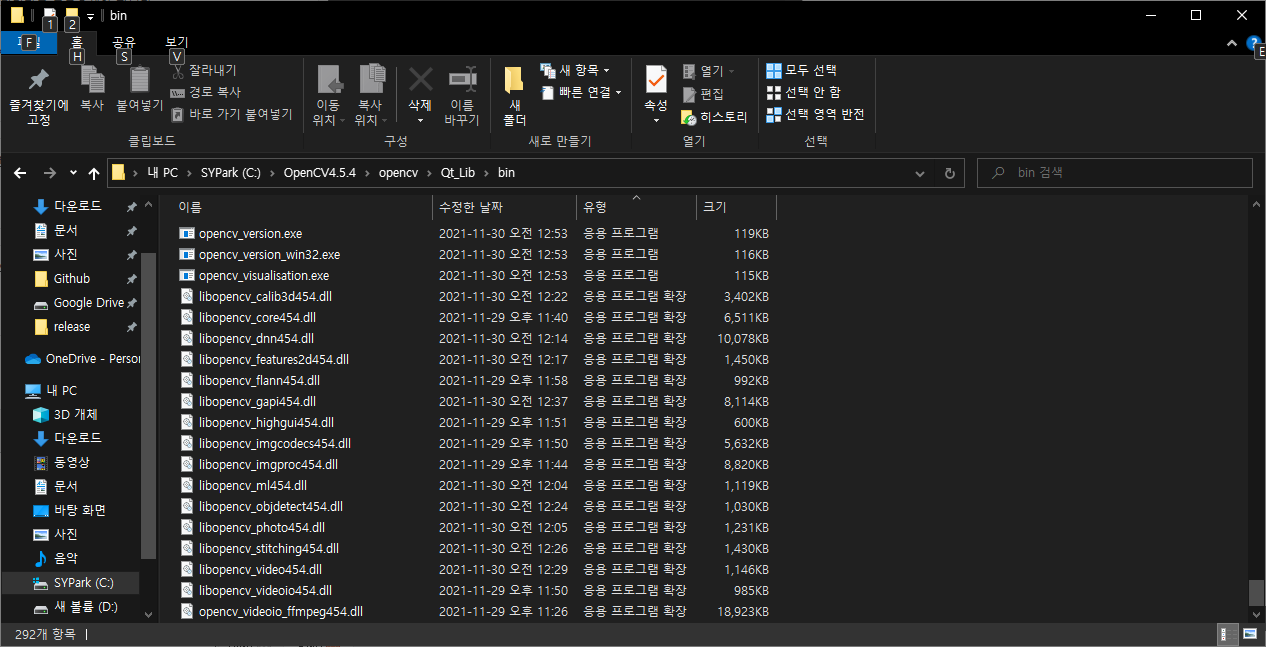
Task: Switch to the 홈 (Home) ribbon tab
Action: tap(77, 43)
